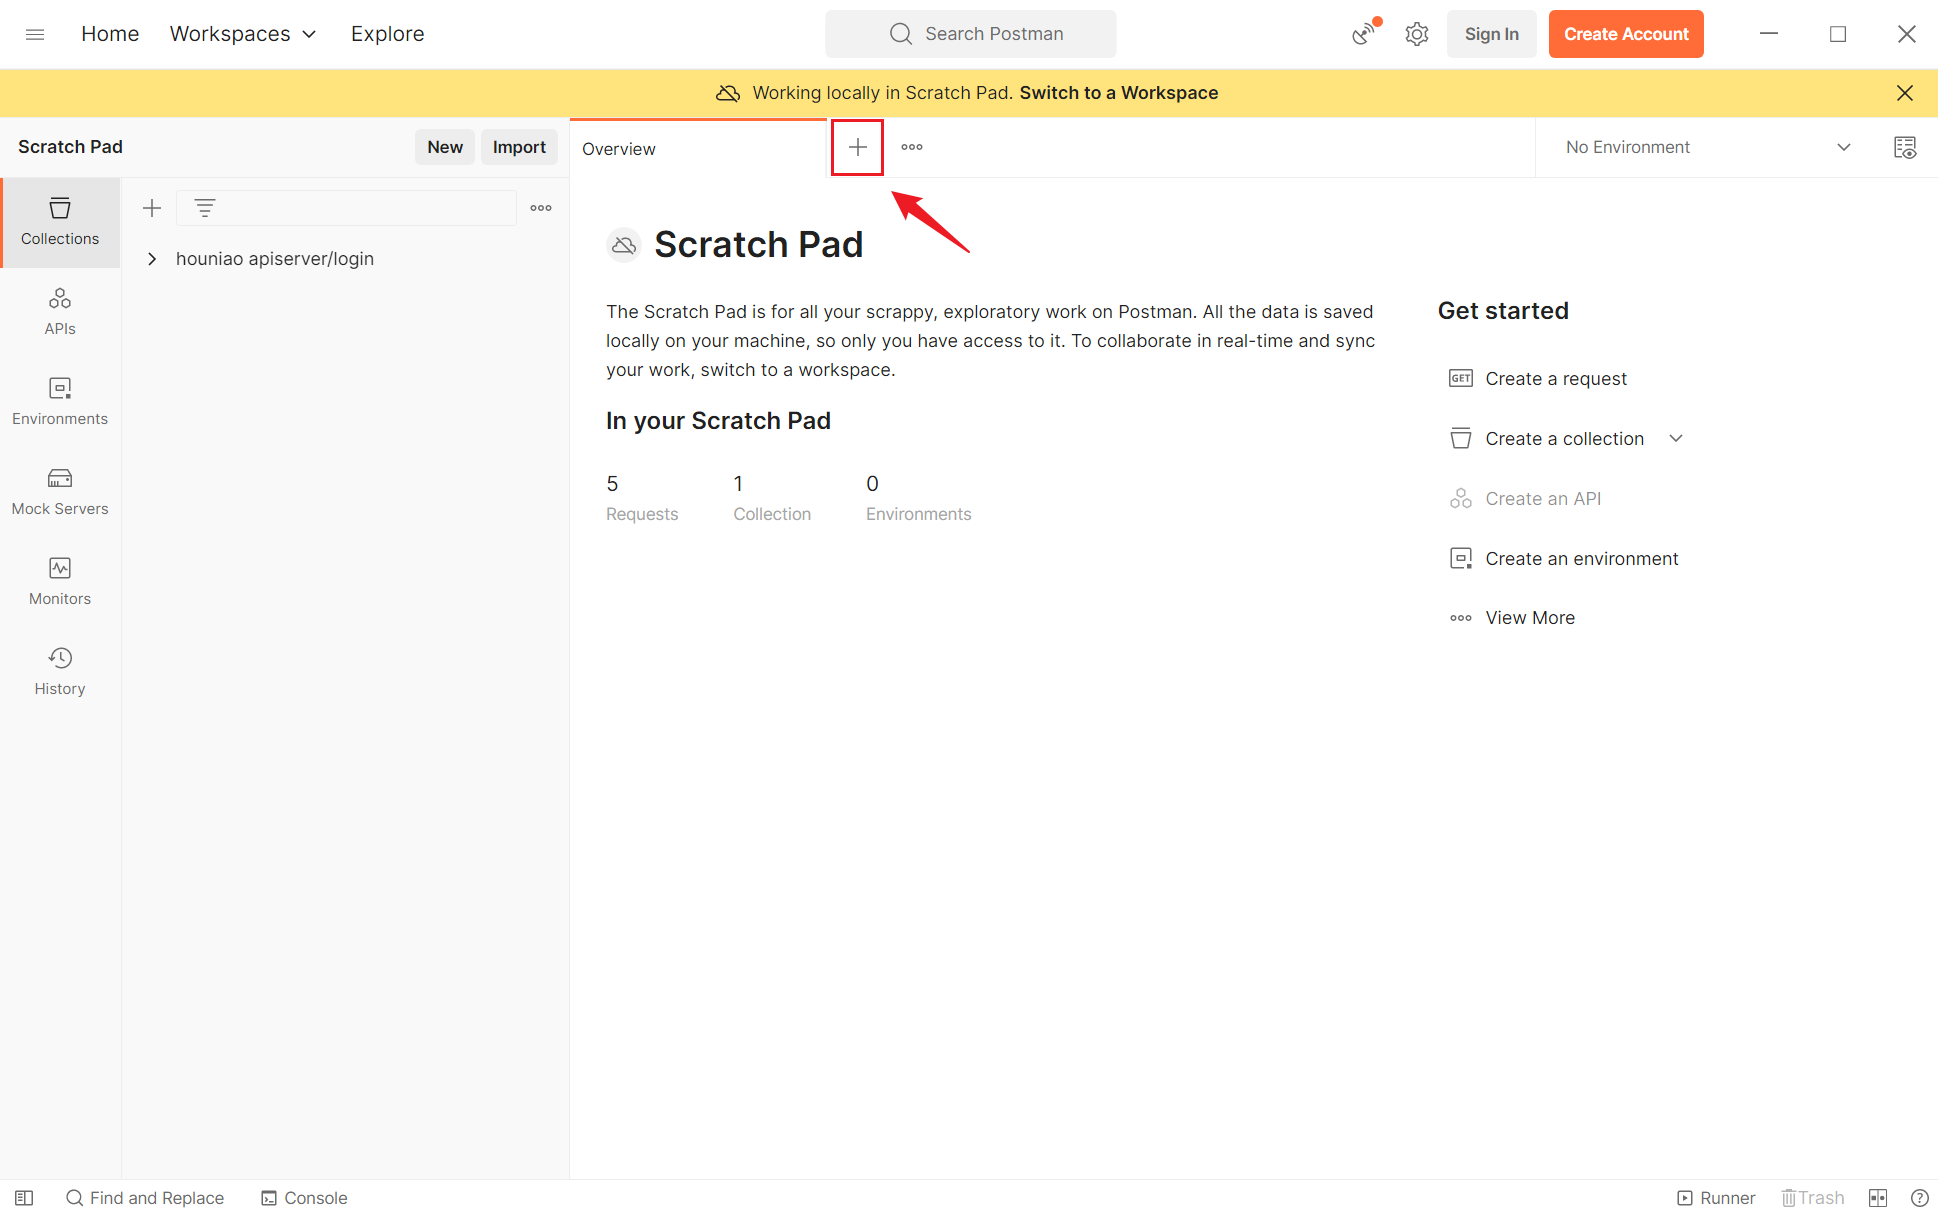Open the Workspaces dropdown
This screenshot has width=1938, height=1212.
tap(243, 34)
